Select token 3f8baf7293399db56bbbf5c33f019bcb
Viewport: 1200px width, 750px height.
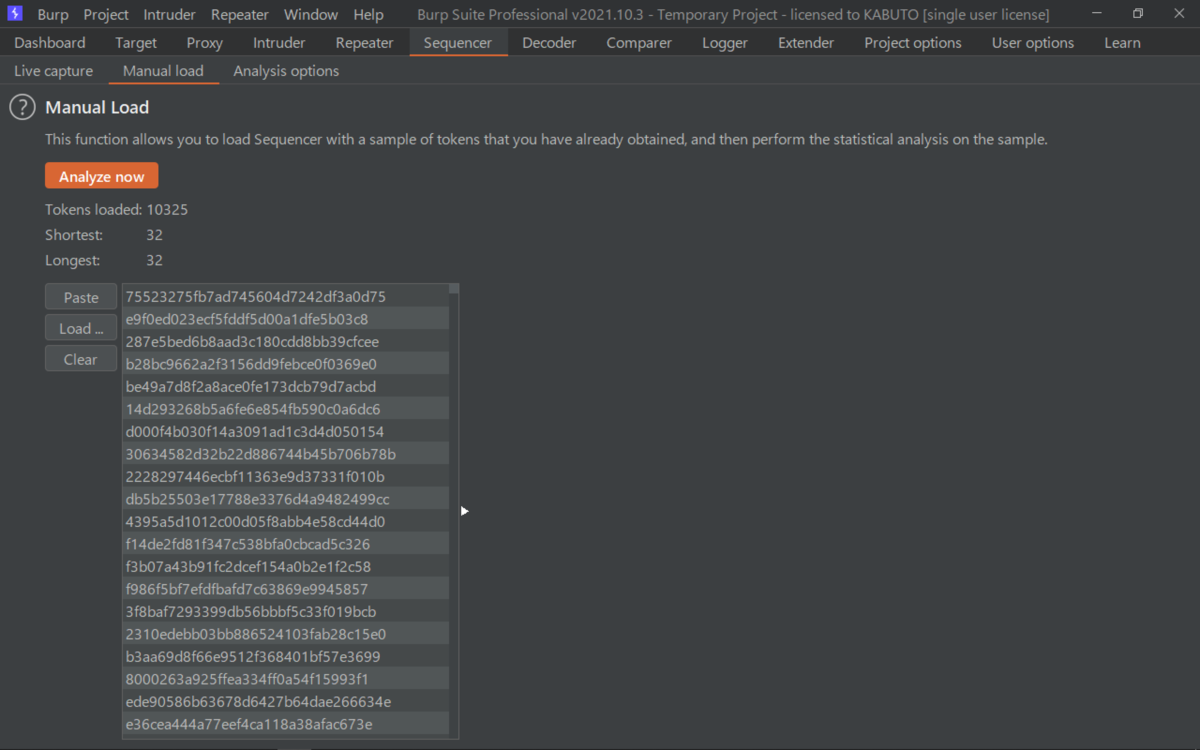tap(286, 611)
